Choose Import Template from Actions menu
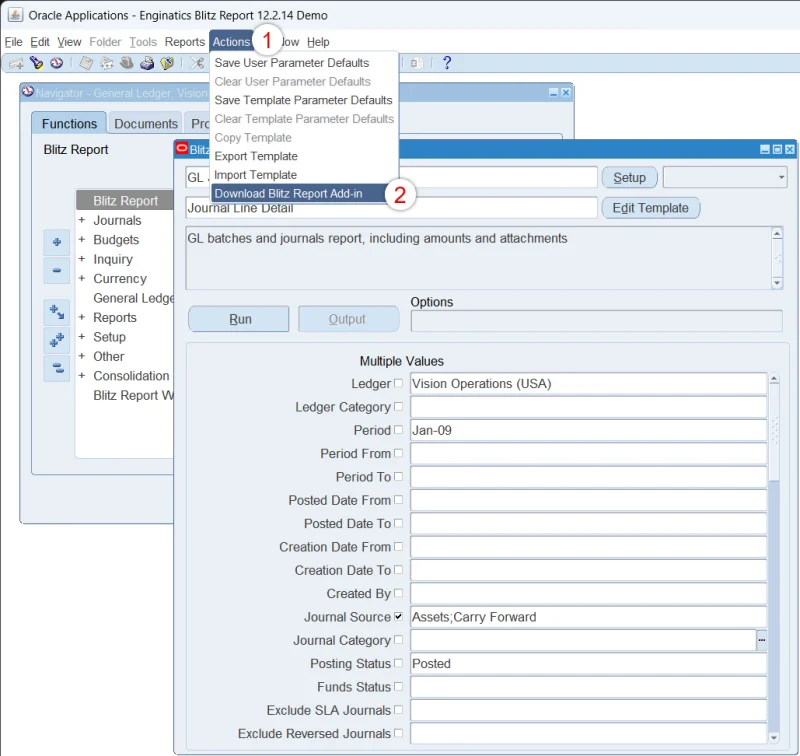 pyautogui.click(x=256, y=175)
